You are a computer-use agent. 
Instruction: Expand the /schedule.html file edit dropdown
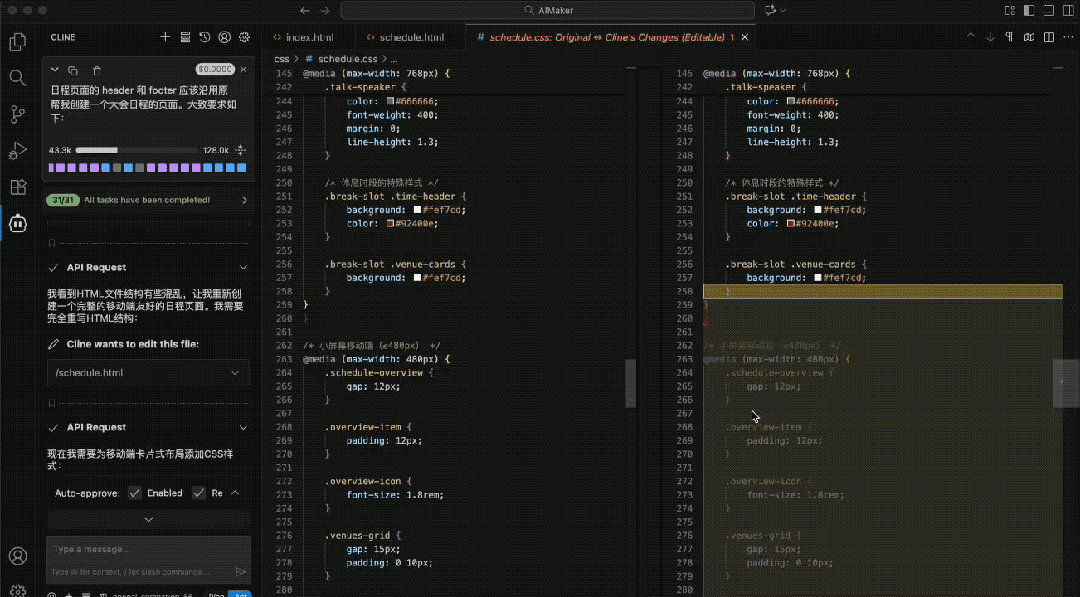click(x=236, y=373)
